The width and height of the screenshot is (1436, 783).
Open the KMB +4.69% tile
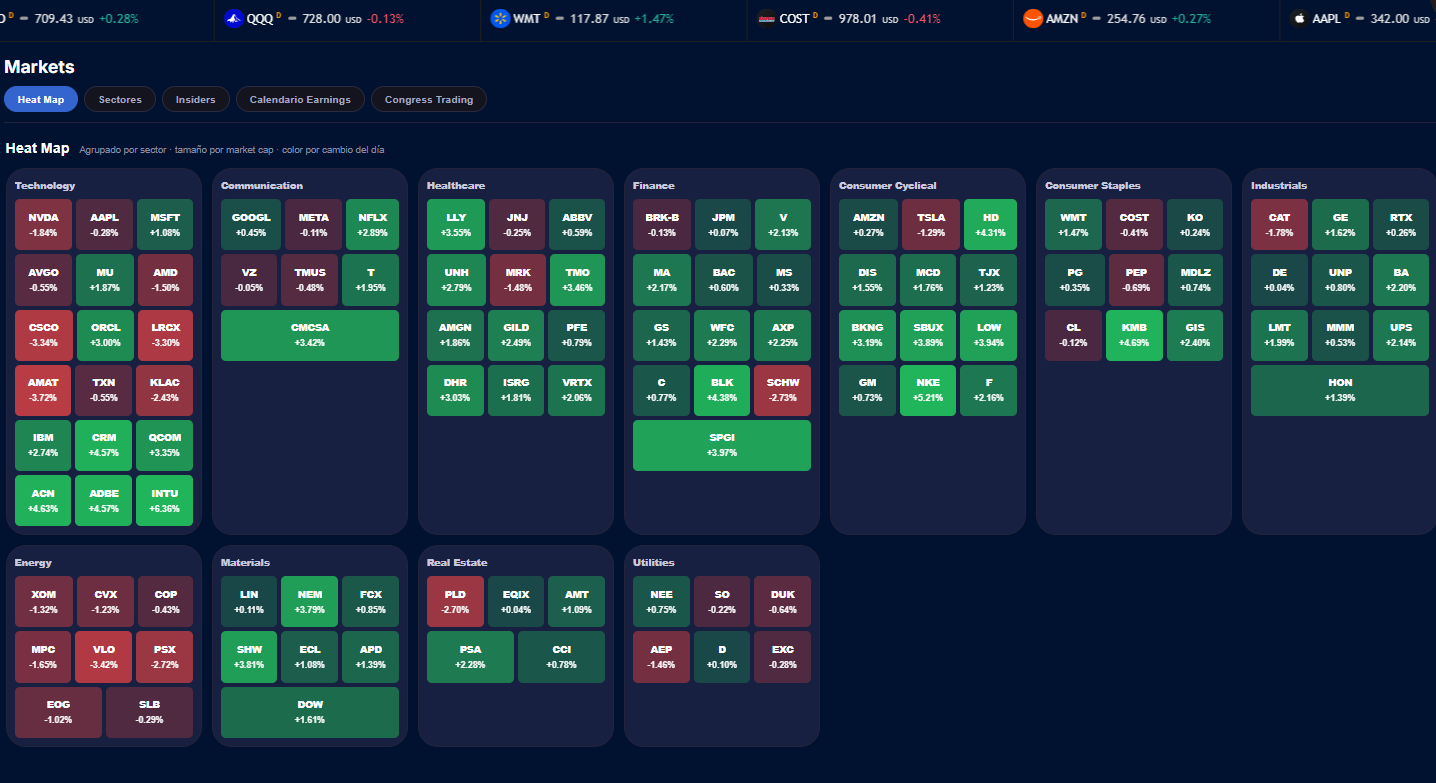click(x=1134, y=335)
